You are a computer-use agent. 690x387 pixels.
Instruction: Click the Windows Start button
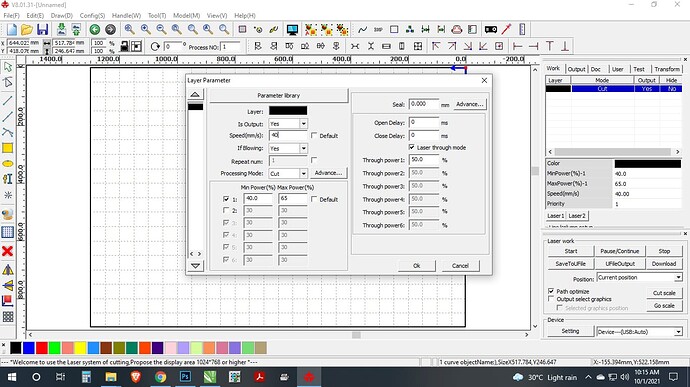(x=12, y=377)
